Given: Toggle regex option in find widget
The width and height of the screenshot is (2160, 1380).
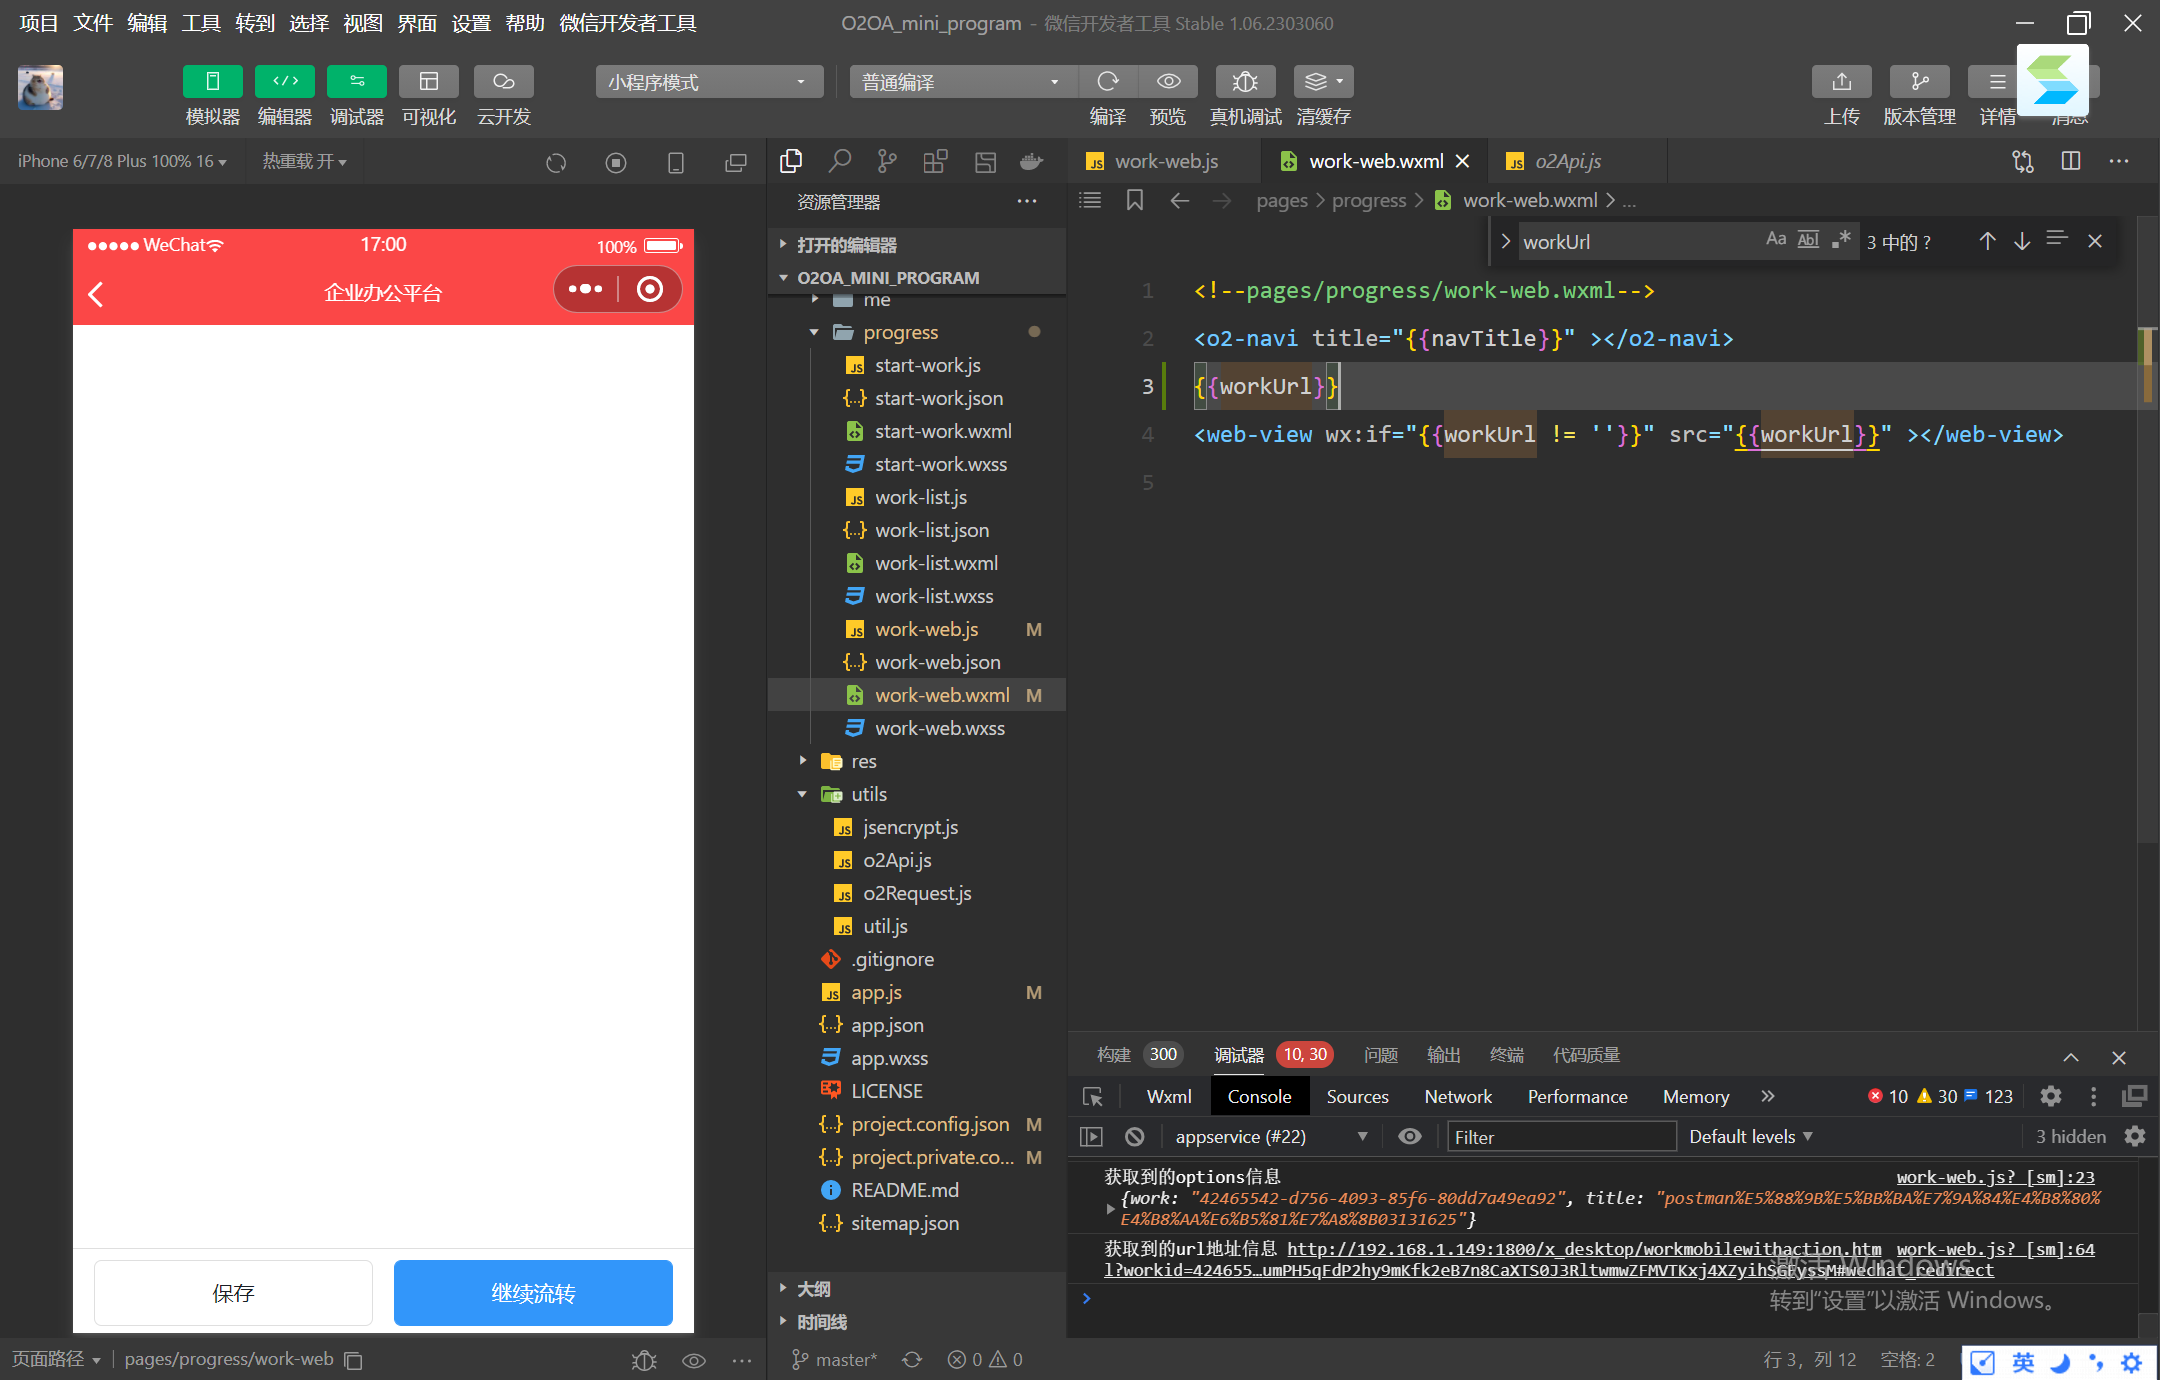Looking at the screenshot, I should pyautogui.click(x=1841, y=240).
